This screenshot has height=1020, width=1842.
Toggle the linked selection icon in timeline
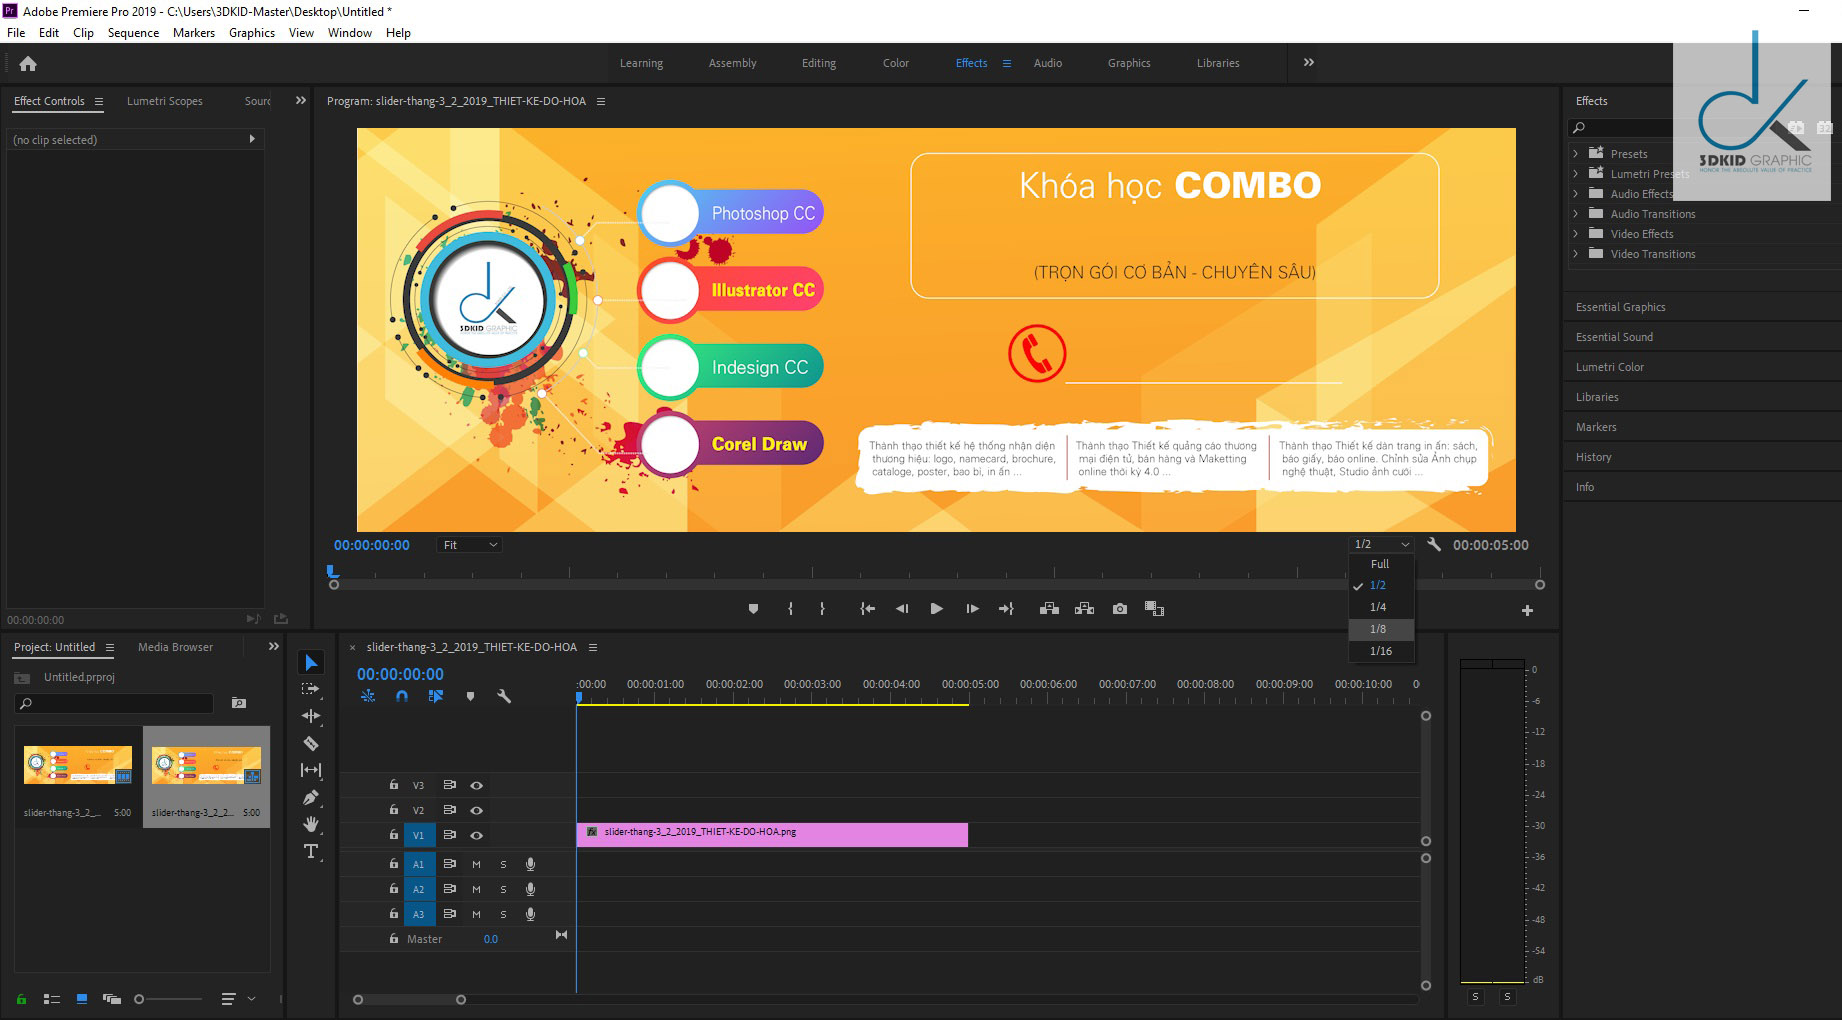click(x=435, y=696)
